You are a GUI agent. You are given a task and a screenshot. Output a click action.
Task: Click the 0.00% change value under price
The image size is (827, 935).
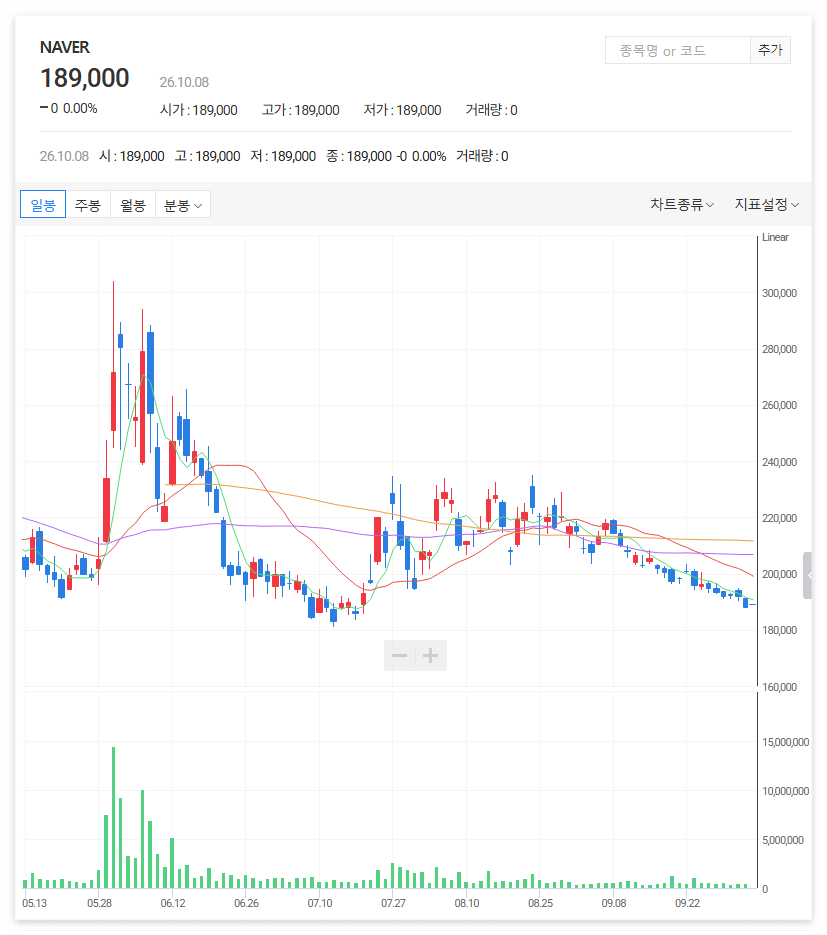pyautogui.click(x=80, y=109)
